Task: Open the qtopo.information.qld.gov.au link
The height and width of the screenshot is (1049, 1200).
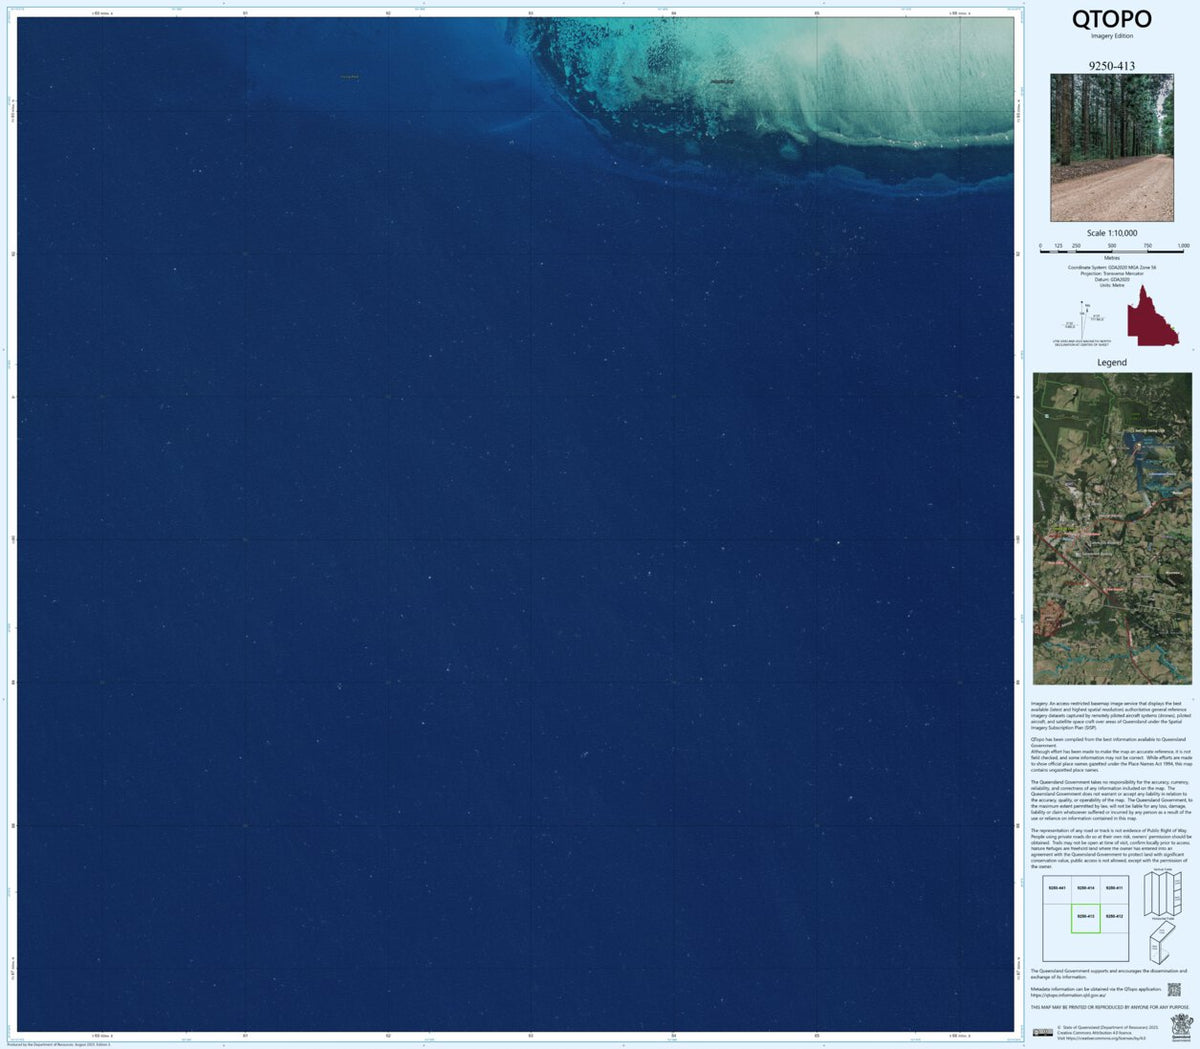Action: tap(1067, 995)
